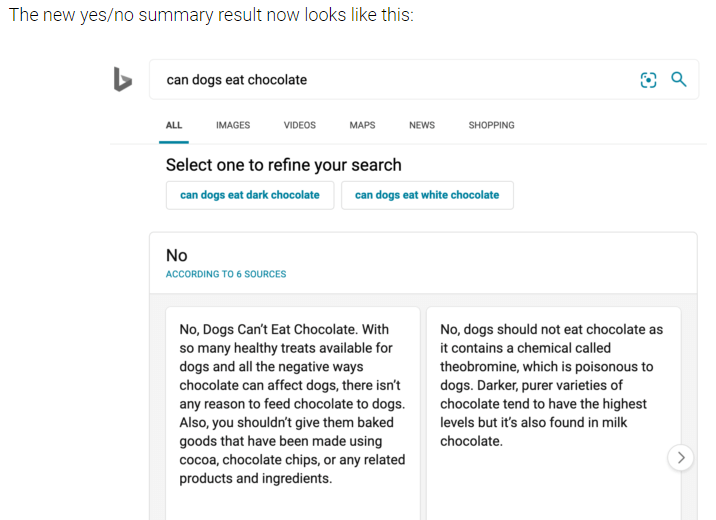Screen dimensions: 716x520
Task: Open the MAPS tab
Action: tap(362, 125)
